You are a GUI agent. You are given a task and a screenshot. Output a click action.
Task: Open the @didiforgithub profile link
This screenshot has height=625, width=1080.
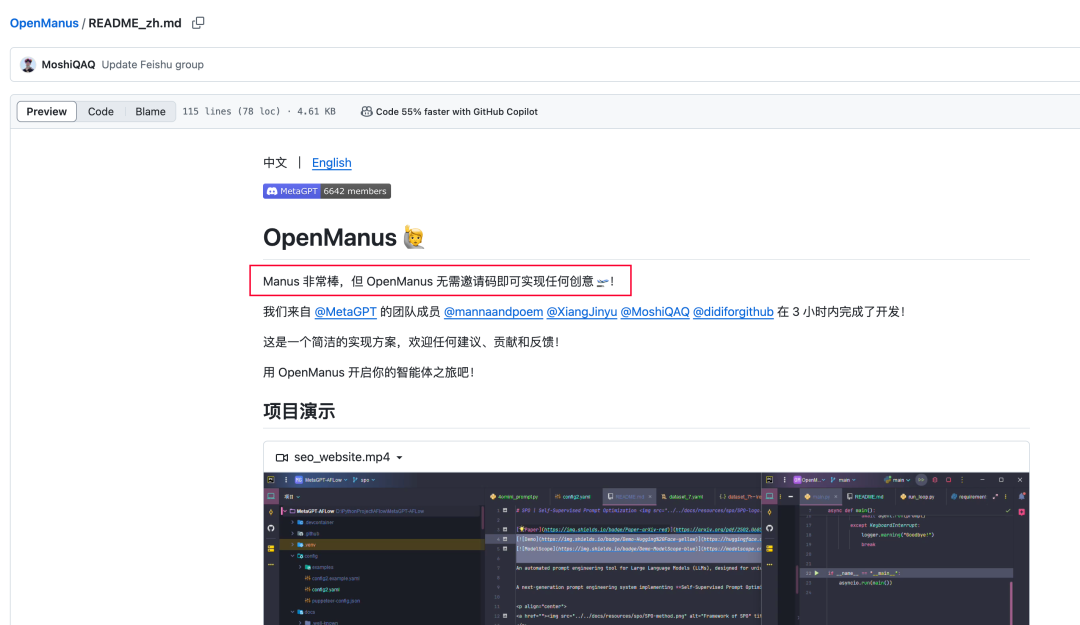click(x=733, y=311)
